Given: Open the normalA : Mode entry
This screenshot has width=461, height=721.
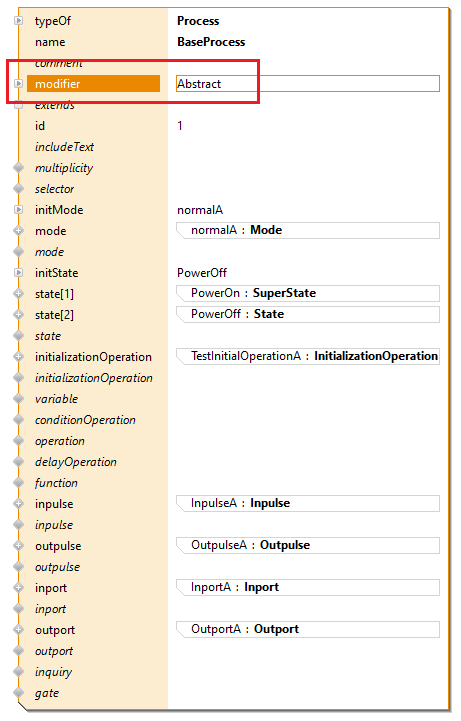Looking at the screenshot, I should click(308, 230).
